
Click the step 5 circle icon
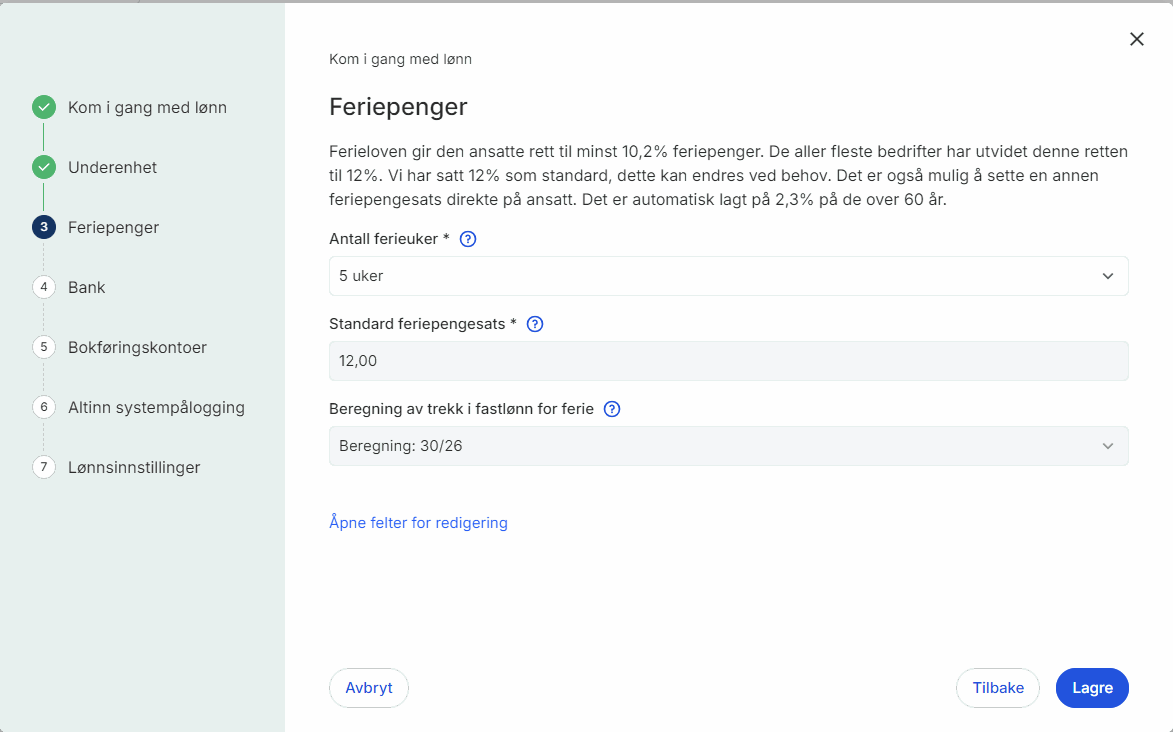tap(44, 347)
